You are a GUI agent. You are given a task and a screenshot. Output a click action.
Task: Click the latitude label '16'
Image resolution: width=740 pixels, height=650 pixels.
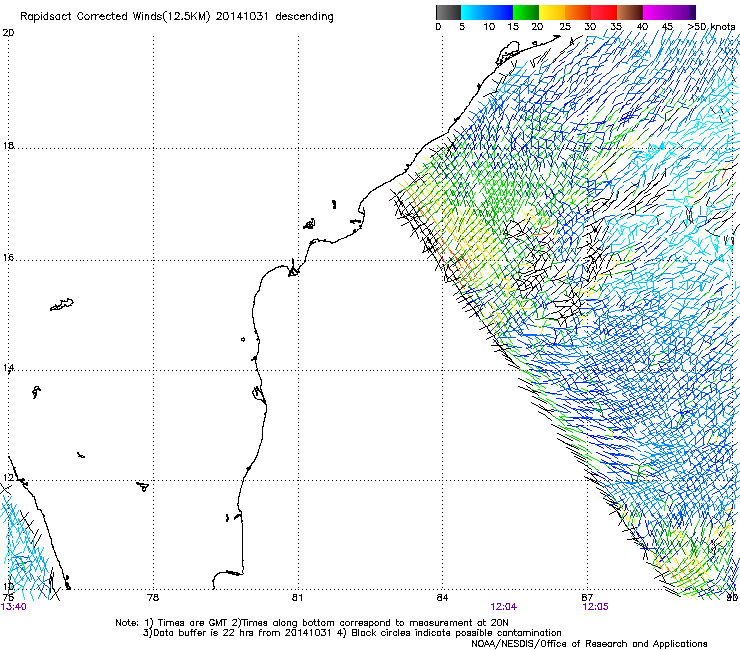click(x=8, y=258)
